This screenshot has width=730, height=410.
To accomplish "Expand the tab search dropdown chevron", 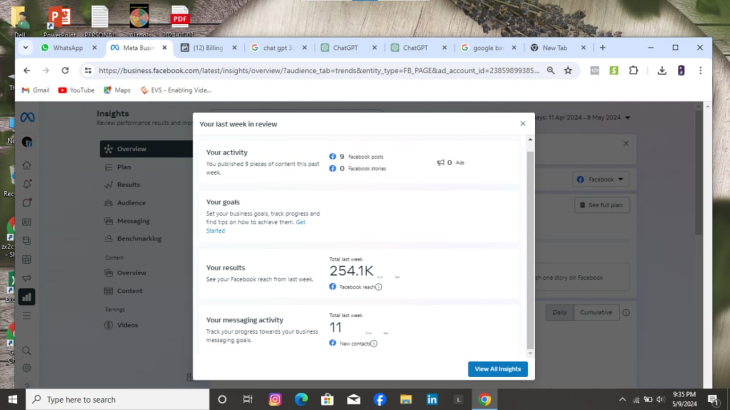I will tap(26, 47).
